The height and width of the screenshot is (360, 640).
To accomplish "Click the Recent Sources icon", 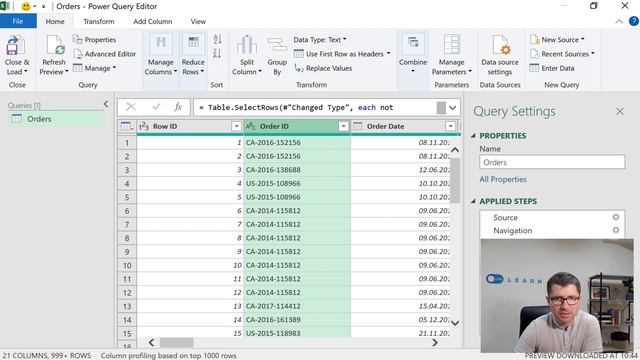I will point(535,54).
